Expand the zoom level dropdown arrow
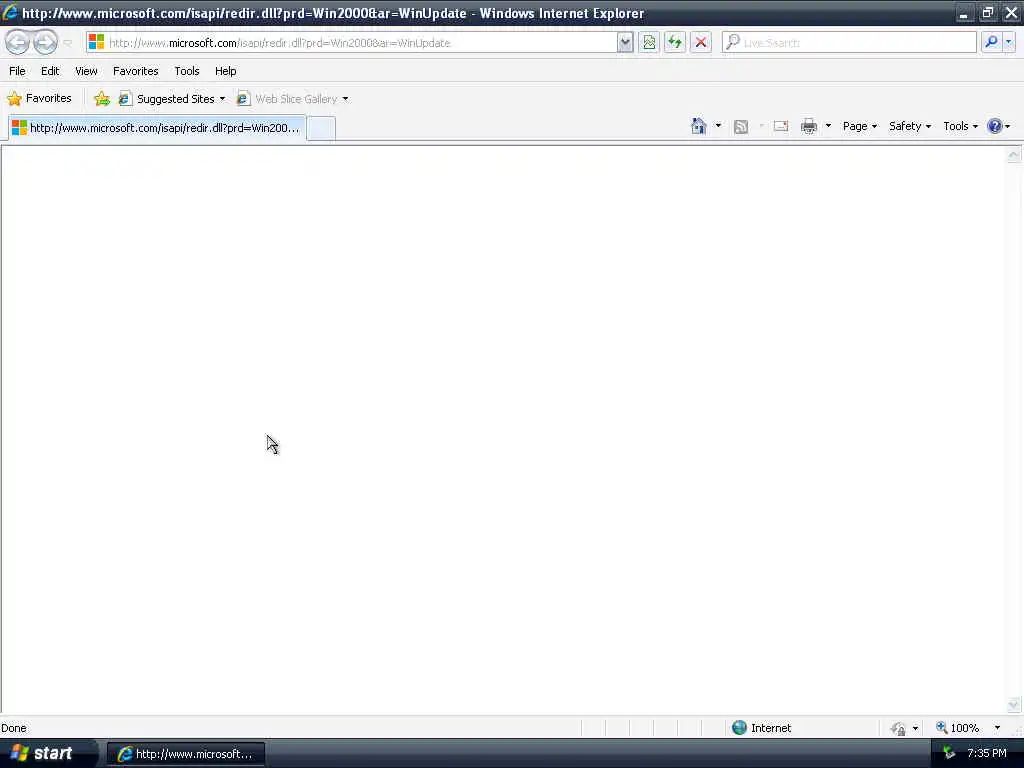Image resolution: width=1024 pixels, height=768 pixels. 997,728
